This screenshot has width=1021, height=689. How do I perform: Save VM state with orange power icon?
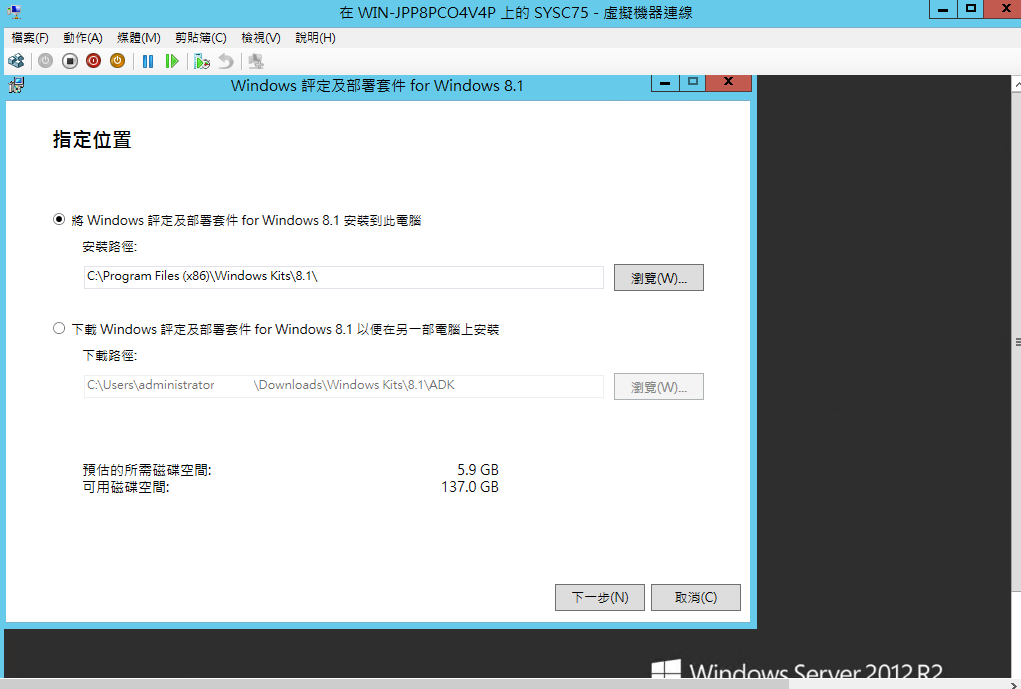point(117,61)
